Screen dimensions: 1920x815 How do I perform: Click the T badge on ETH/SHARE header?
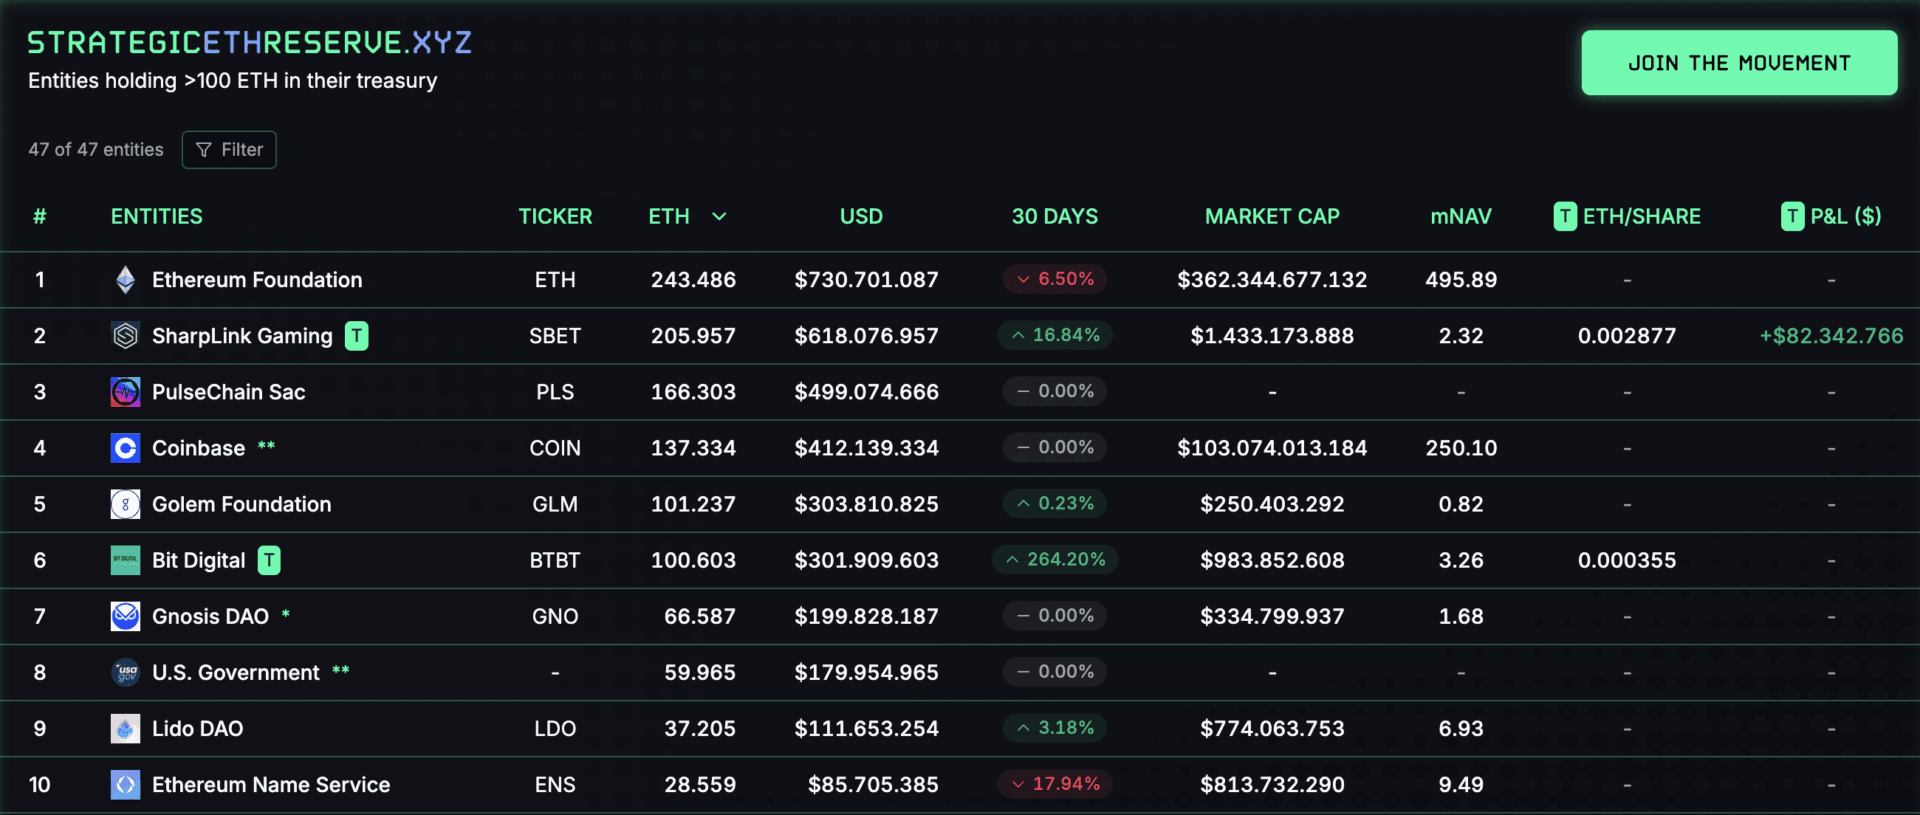(x=1565, y=216)
